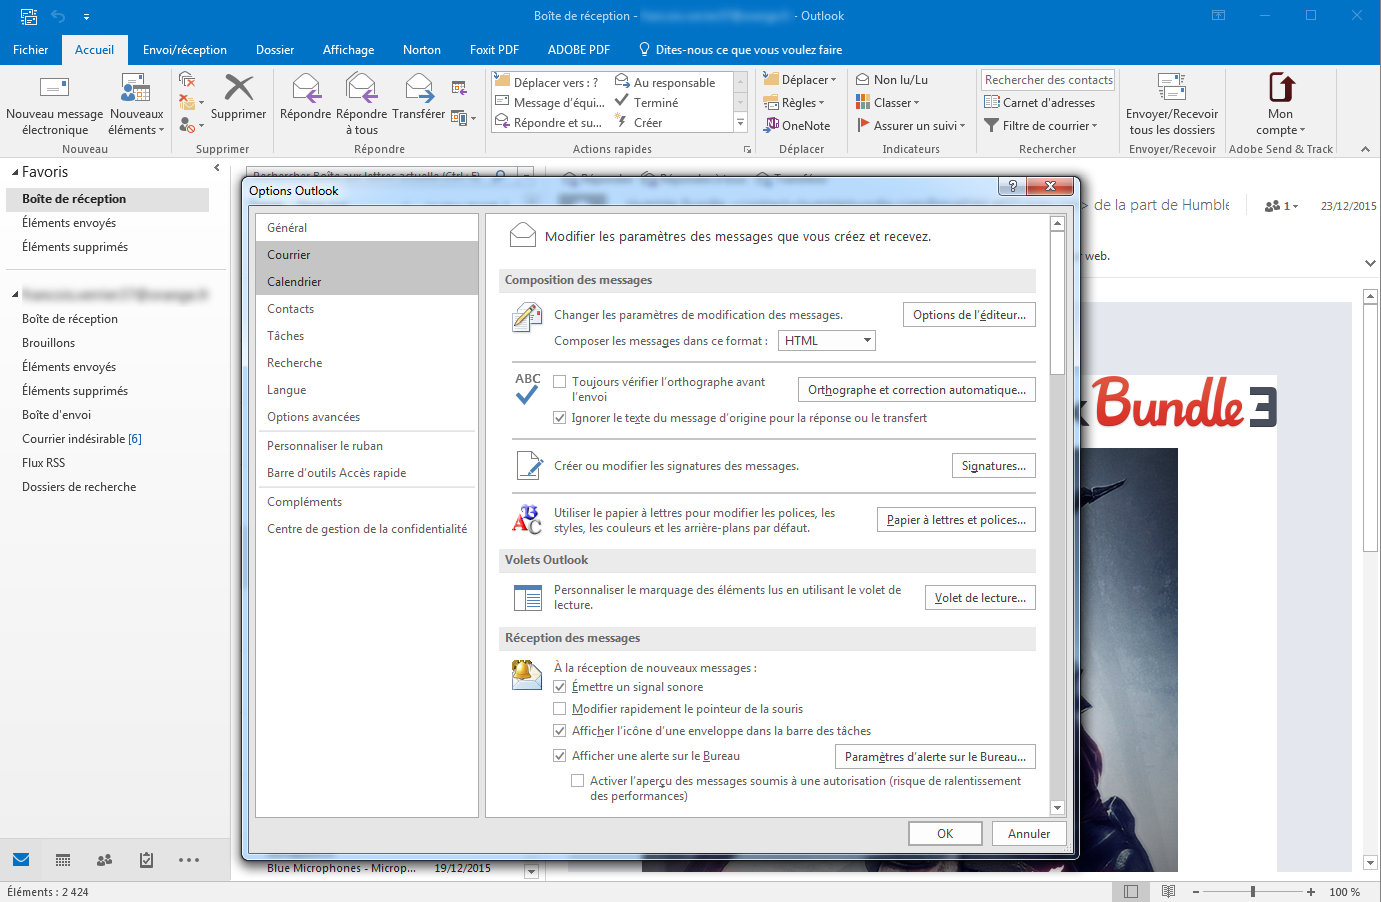Viewport: 1381px width, 902px height.
Task: Click OK in Options Outlook dialog
Action: pyautogui.click(x=945, y=834)
